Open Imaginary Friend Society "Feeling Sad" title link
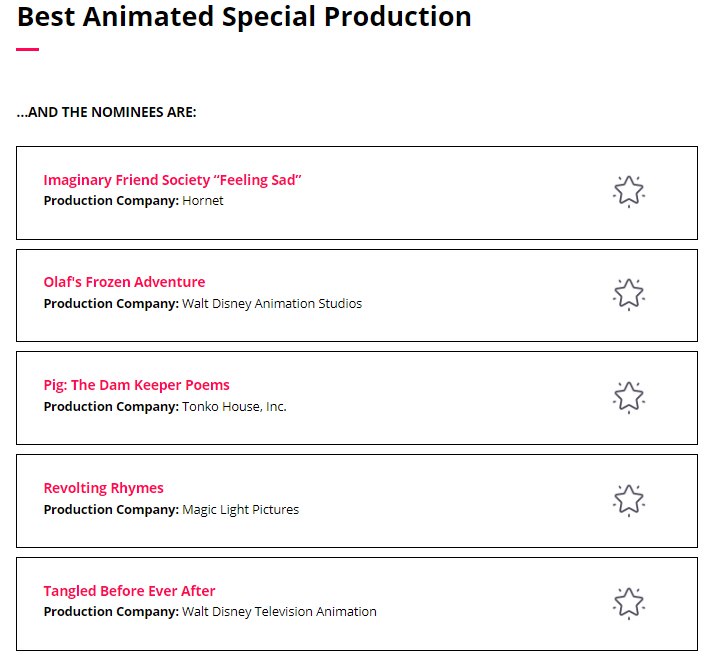Image resolution: width=714 pixels, height=669 pixels. (x=172, y=180)
